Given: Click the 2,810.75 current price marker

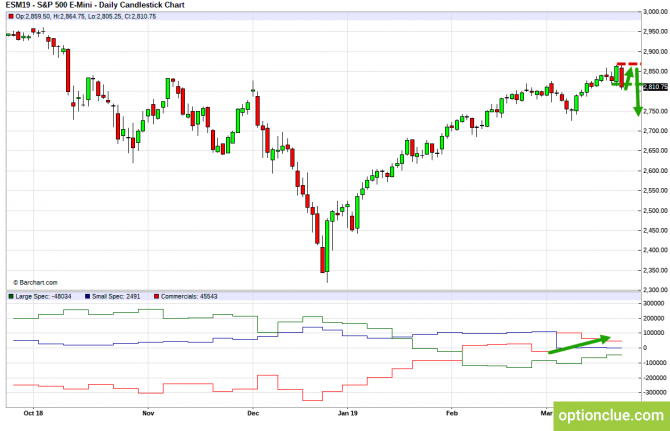Looking at the screenshot, I should click(x=655, y=87).
